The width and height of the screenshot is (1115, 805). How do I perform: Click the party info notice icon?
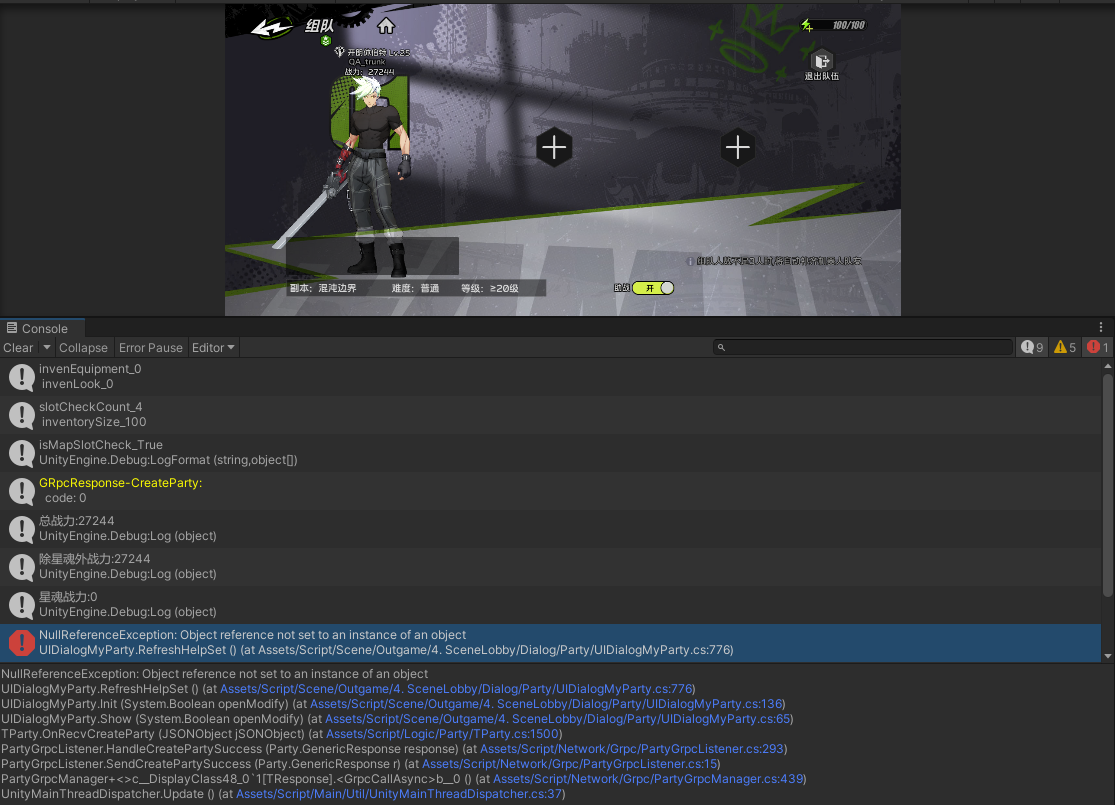click(690, 261)
